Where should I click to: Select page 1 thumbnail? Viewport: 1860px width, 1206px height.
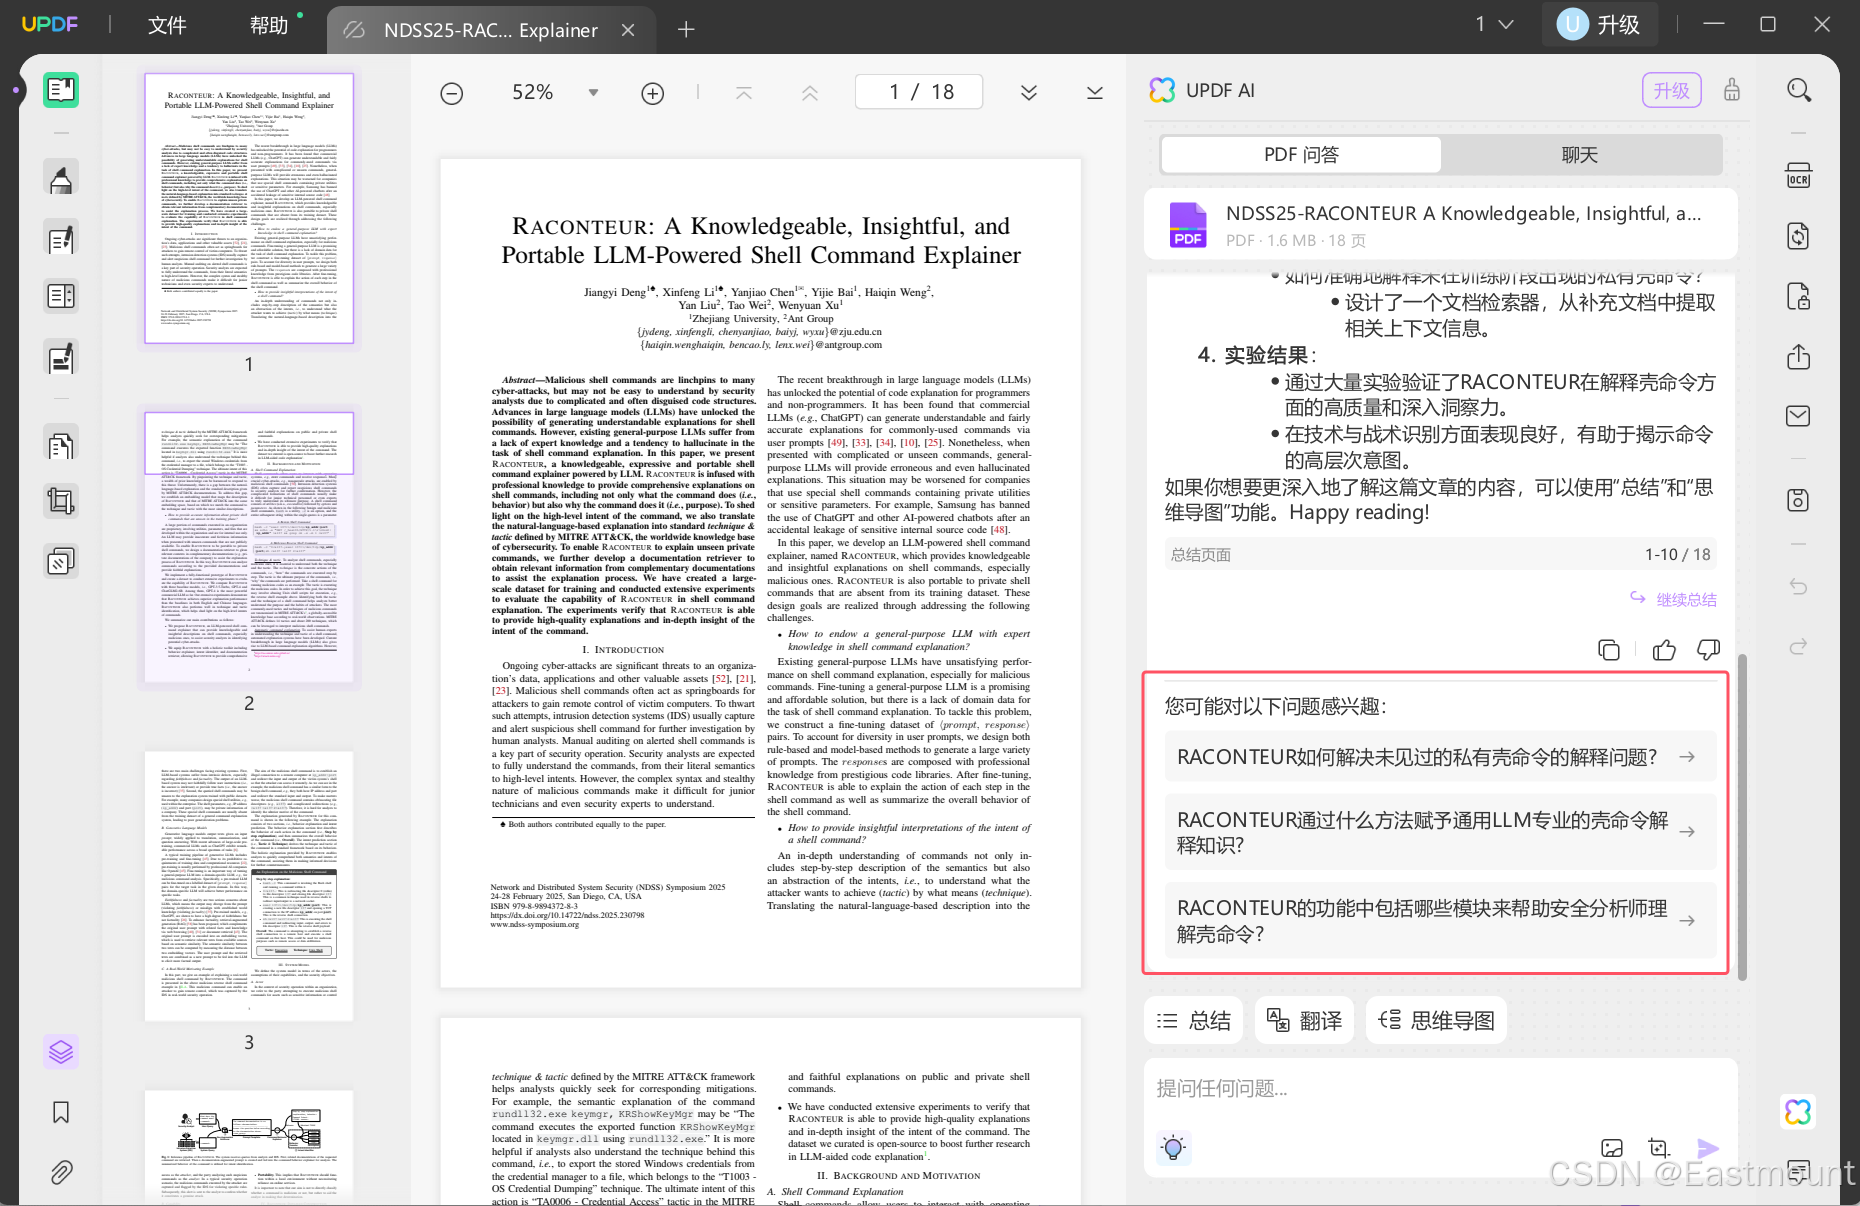point(249,208)
